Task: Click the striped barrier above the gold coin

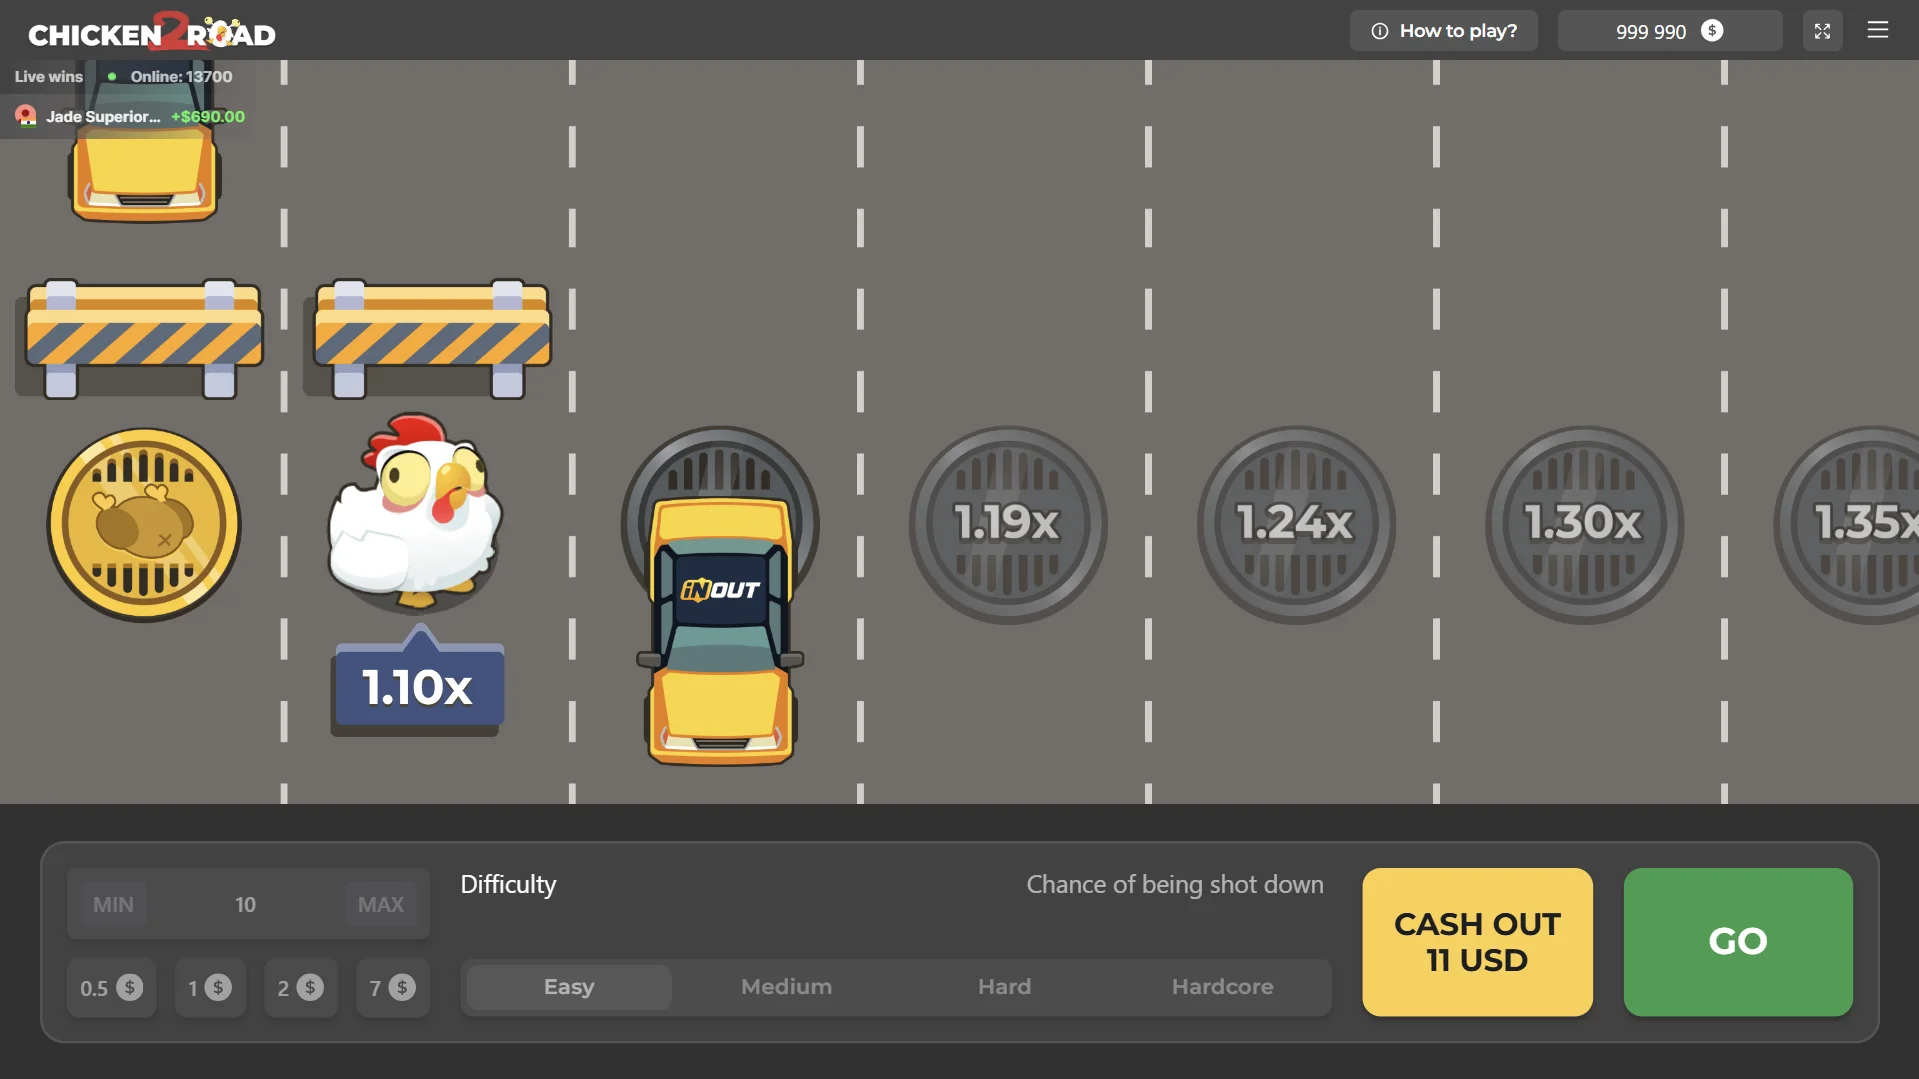Action: [144, 338]
